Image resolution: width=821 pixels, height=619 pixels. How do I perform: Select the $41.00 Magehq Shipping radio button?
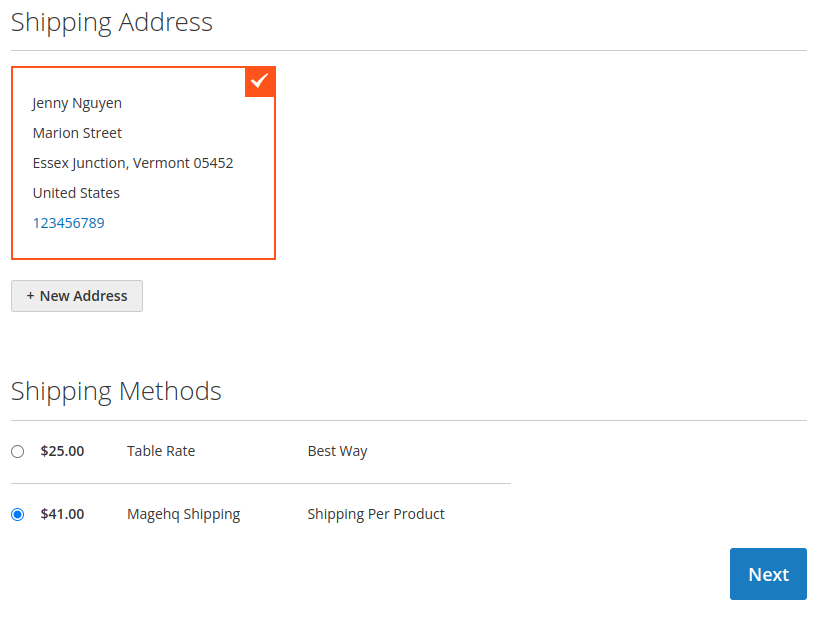pyautogui.click(x=18, y=514)
